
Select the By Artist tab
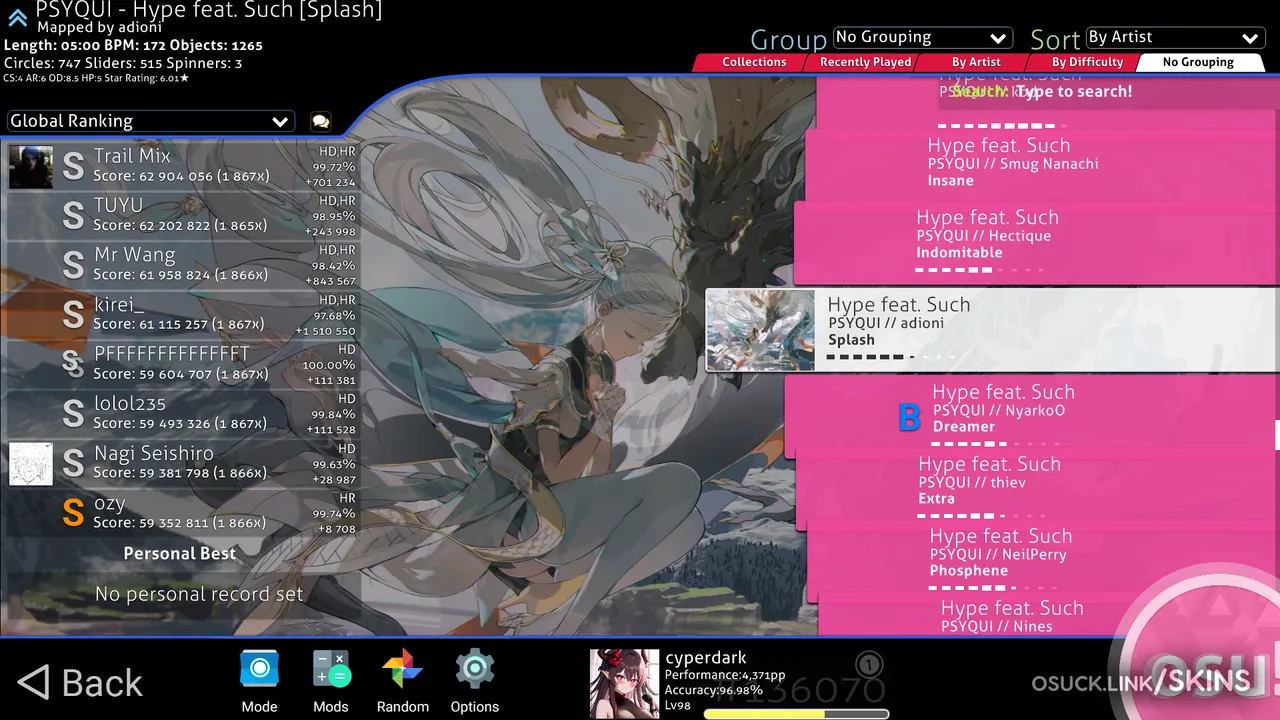point(976,62)
